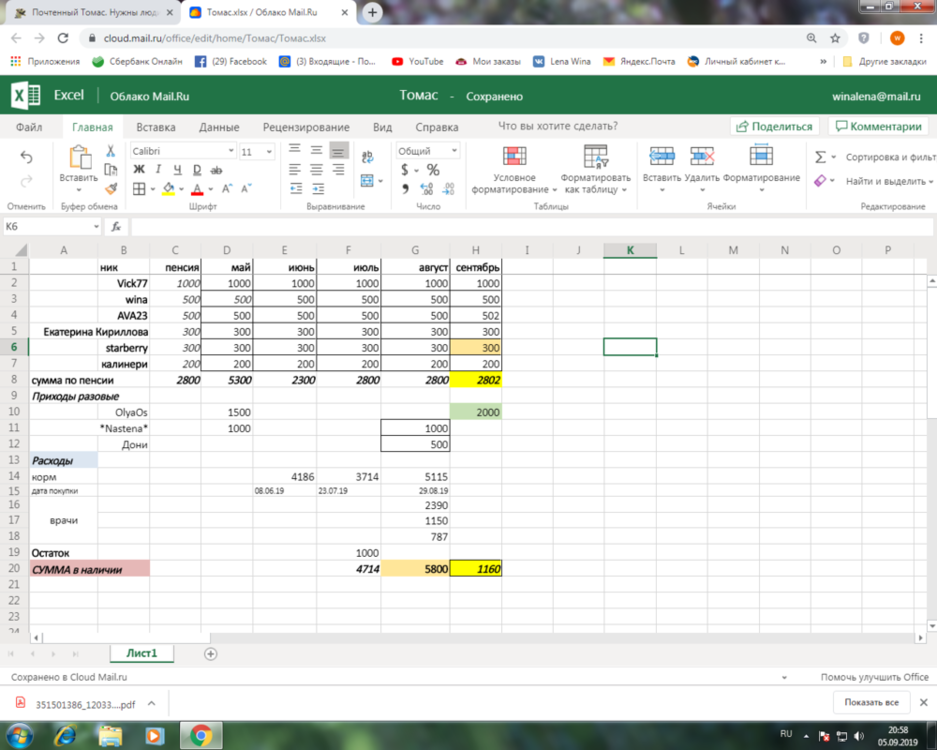937x750 pixels.
Task: Click the increase indent icon
Action: pyautogui.click(x=317, y=188)
